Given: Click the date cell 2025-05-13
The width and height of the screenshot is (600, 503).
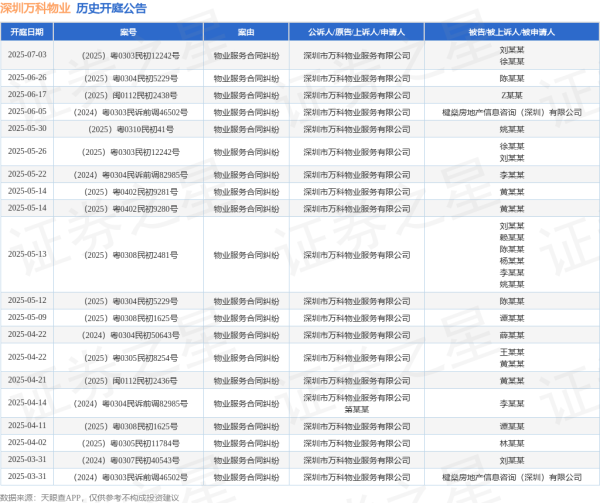Looking at the screenshot, I should (27, 254).
